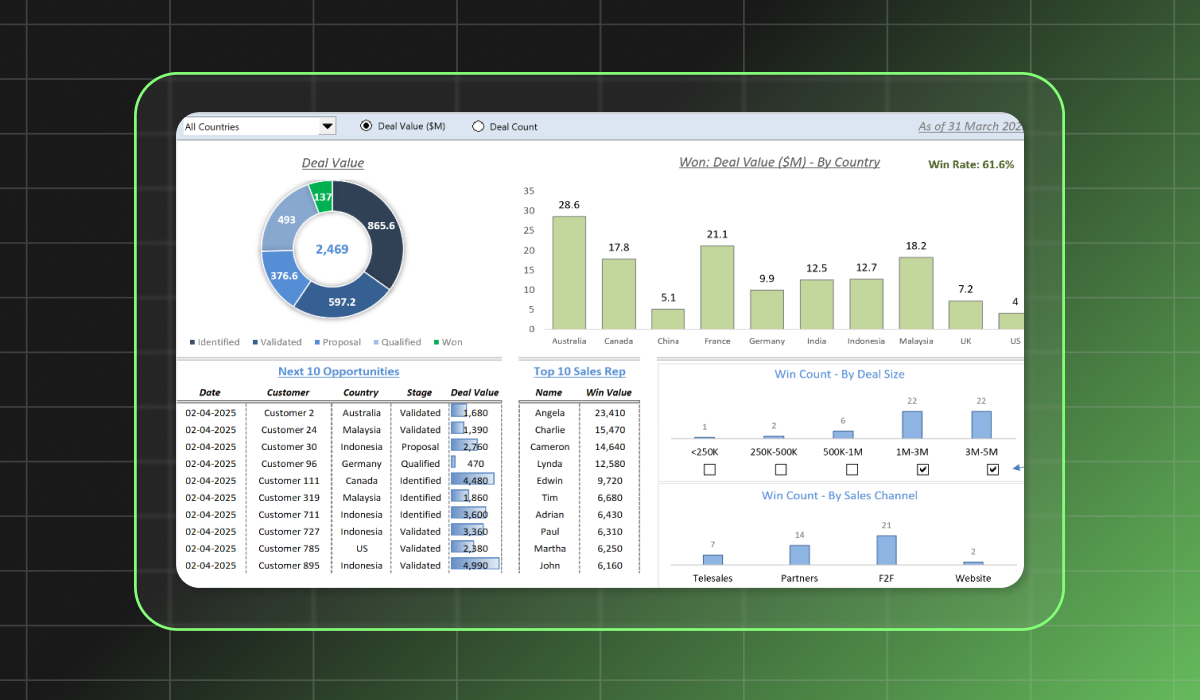Screen dimensions: 1200x700
Task: Uncheck the 3M-5M deal size checkbox
Action: pyautogui.click(x=993, y=469)
